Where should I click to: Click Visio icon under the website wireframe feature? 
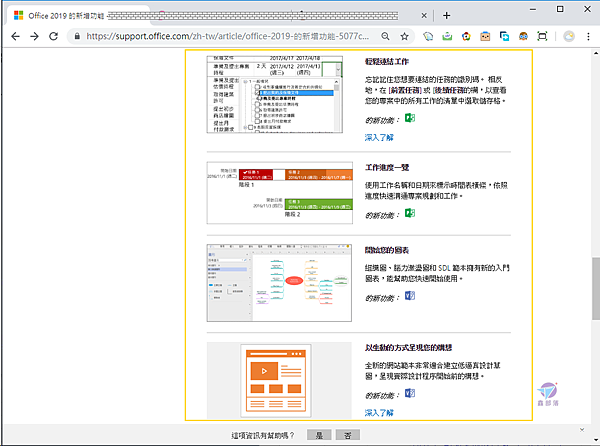[x=410, y=393]
